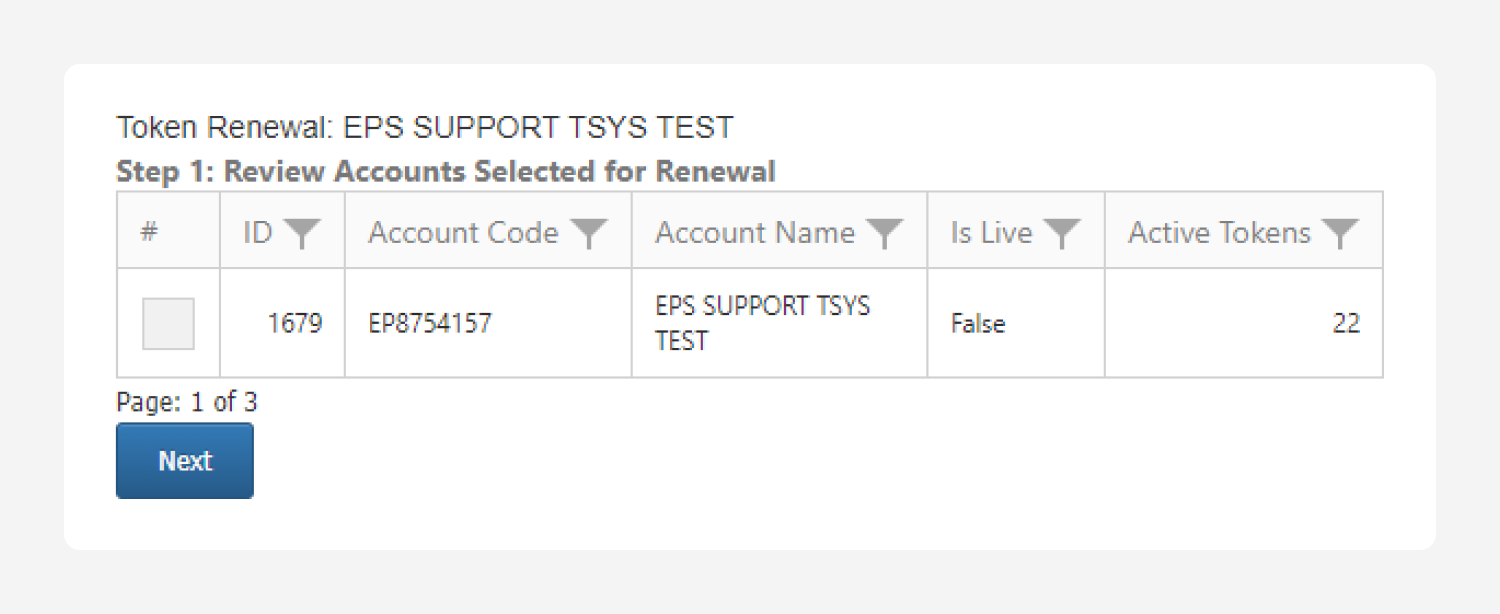Select account code EP8754157 cell
The height and width of the screenshot is (614, 1500).
[x=430, y=324]
